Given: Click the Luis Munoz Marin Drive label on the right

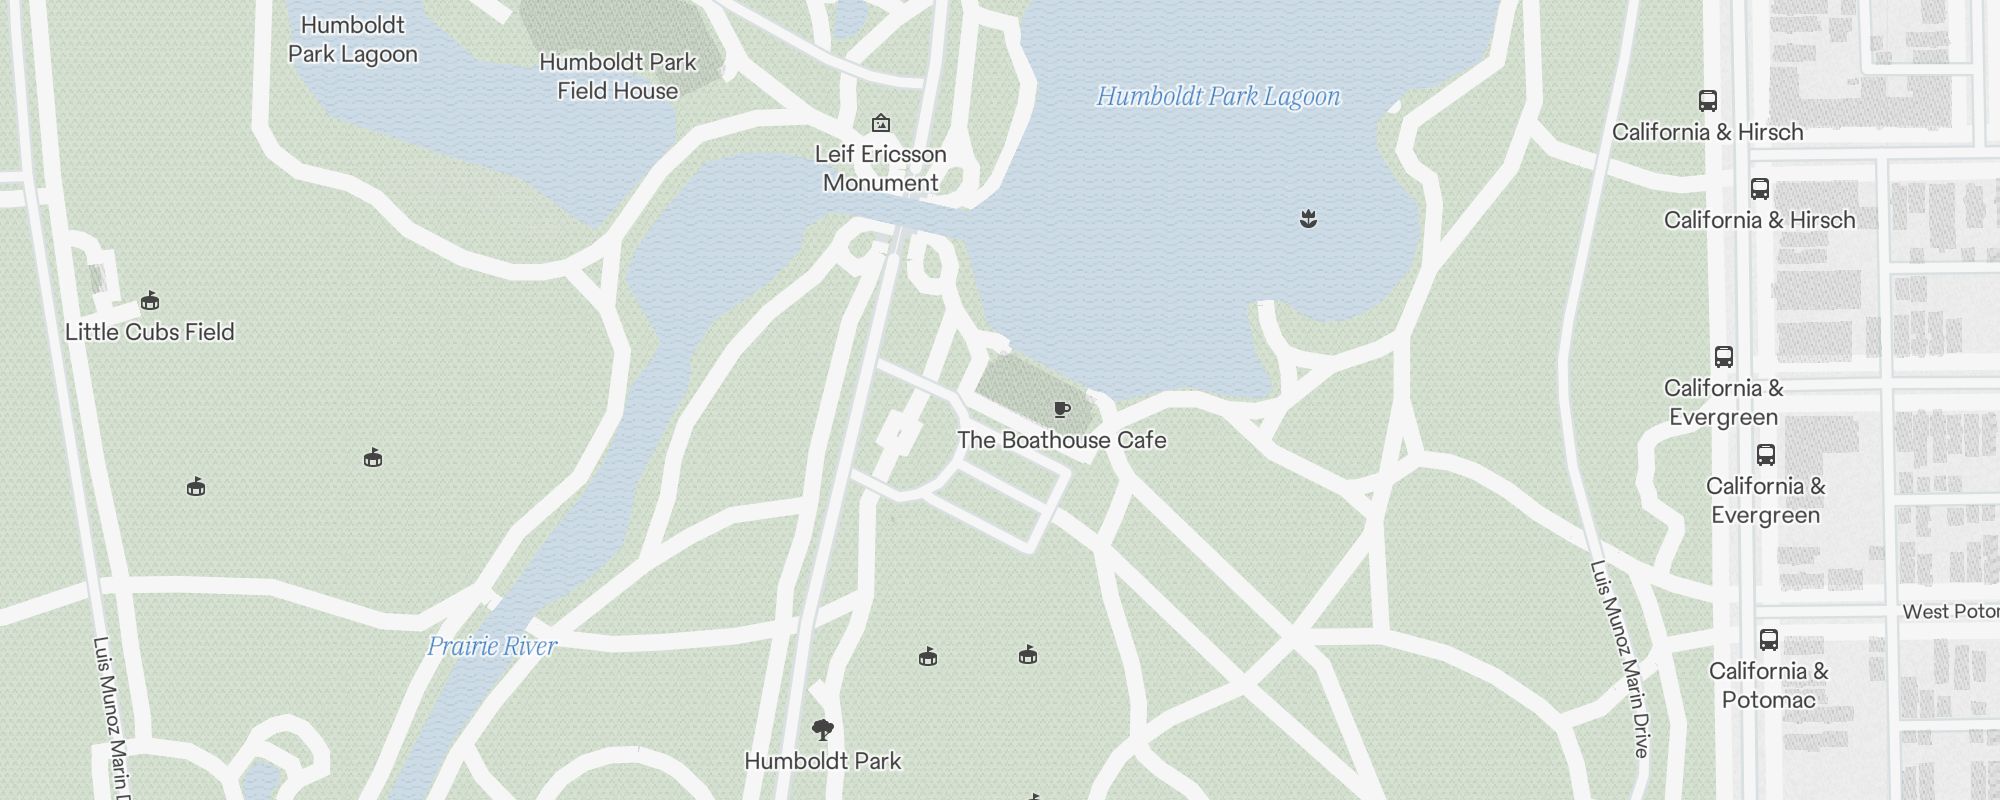Looking at the screenshot, I should [1620, 659].
